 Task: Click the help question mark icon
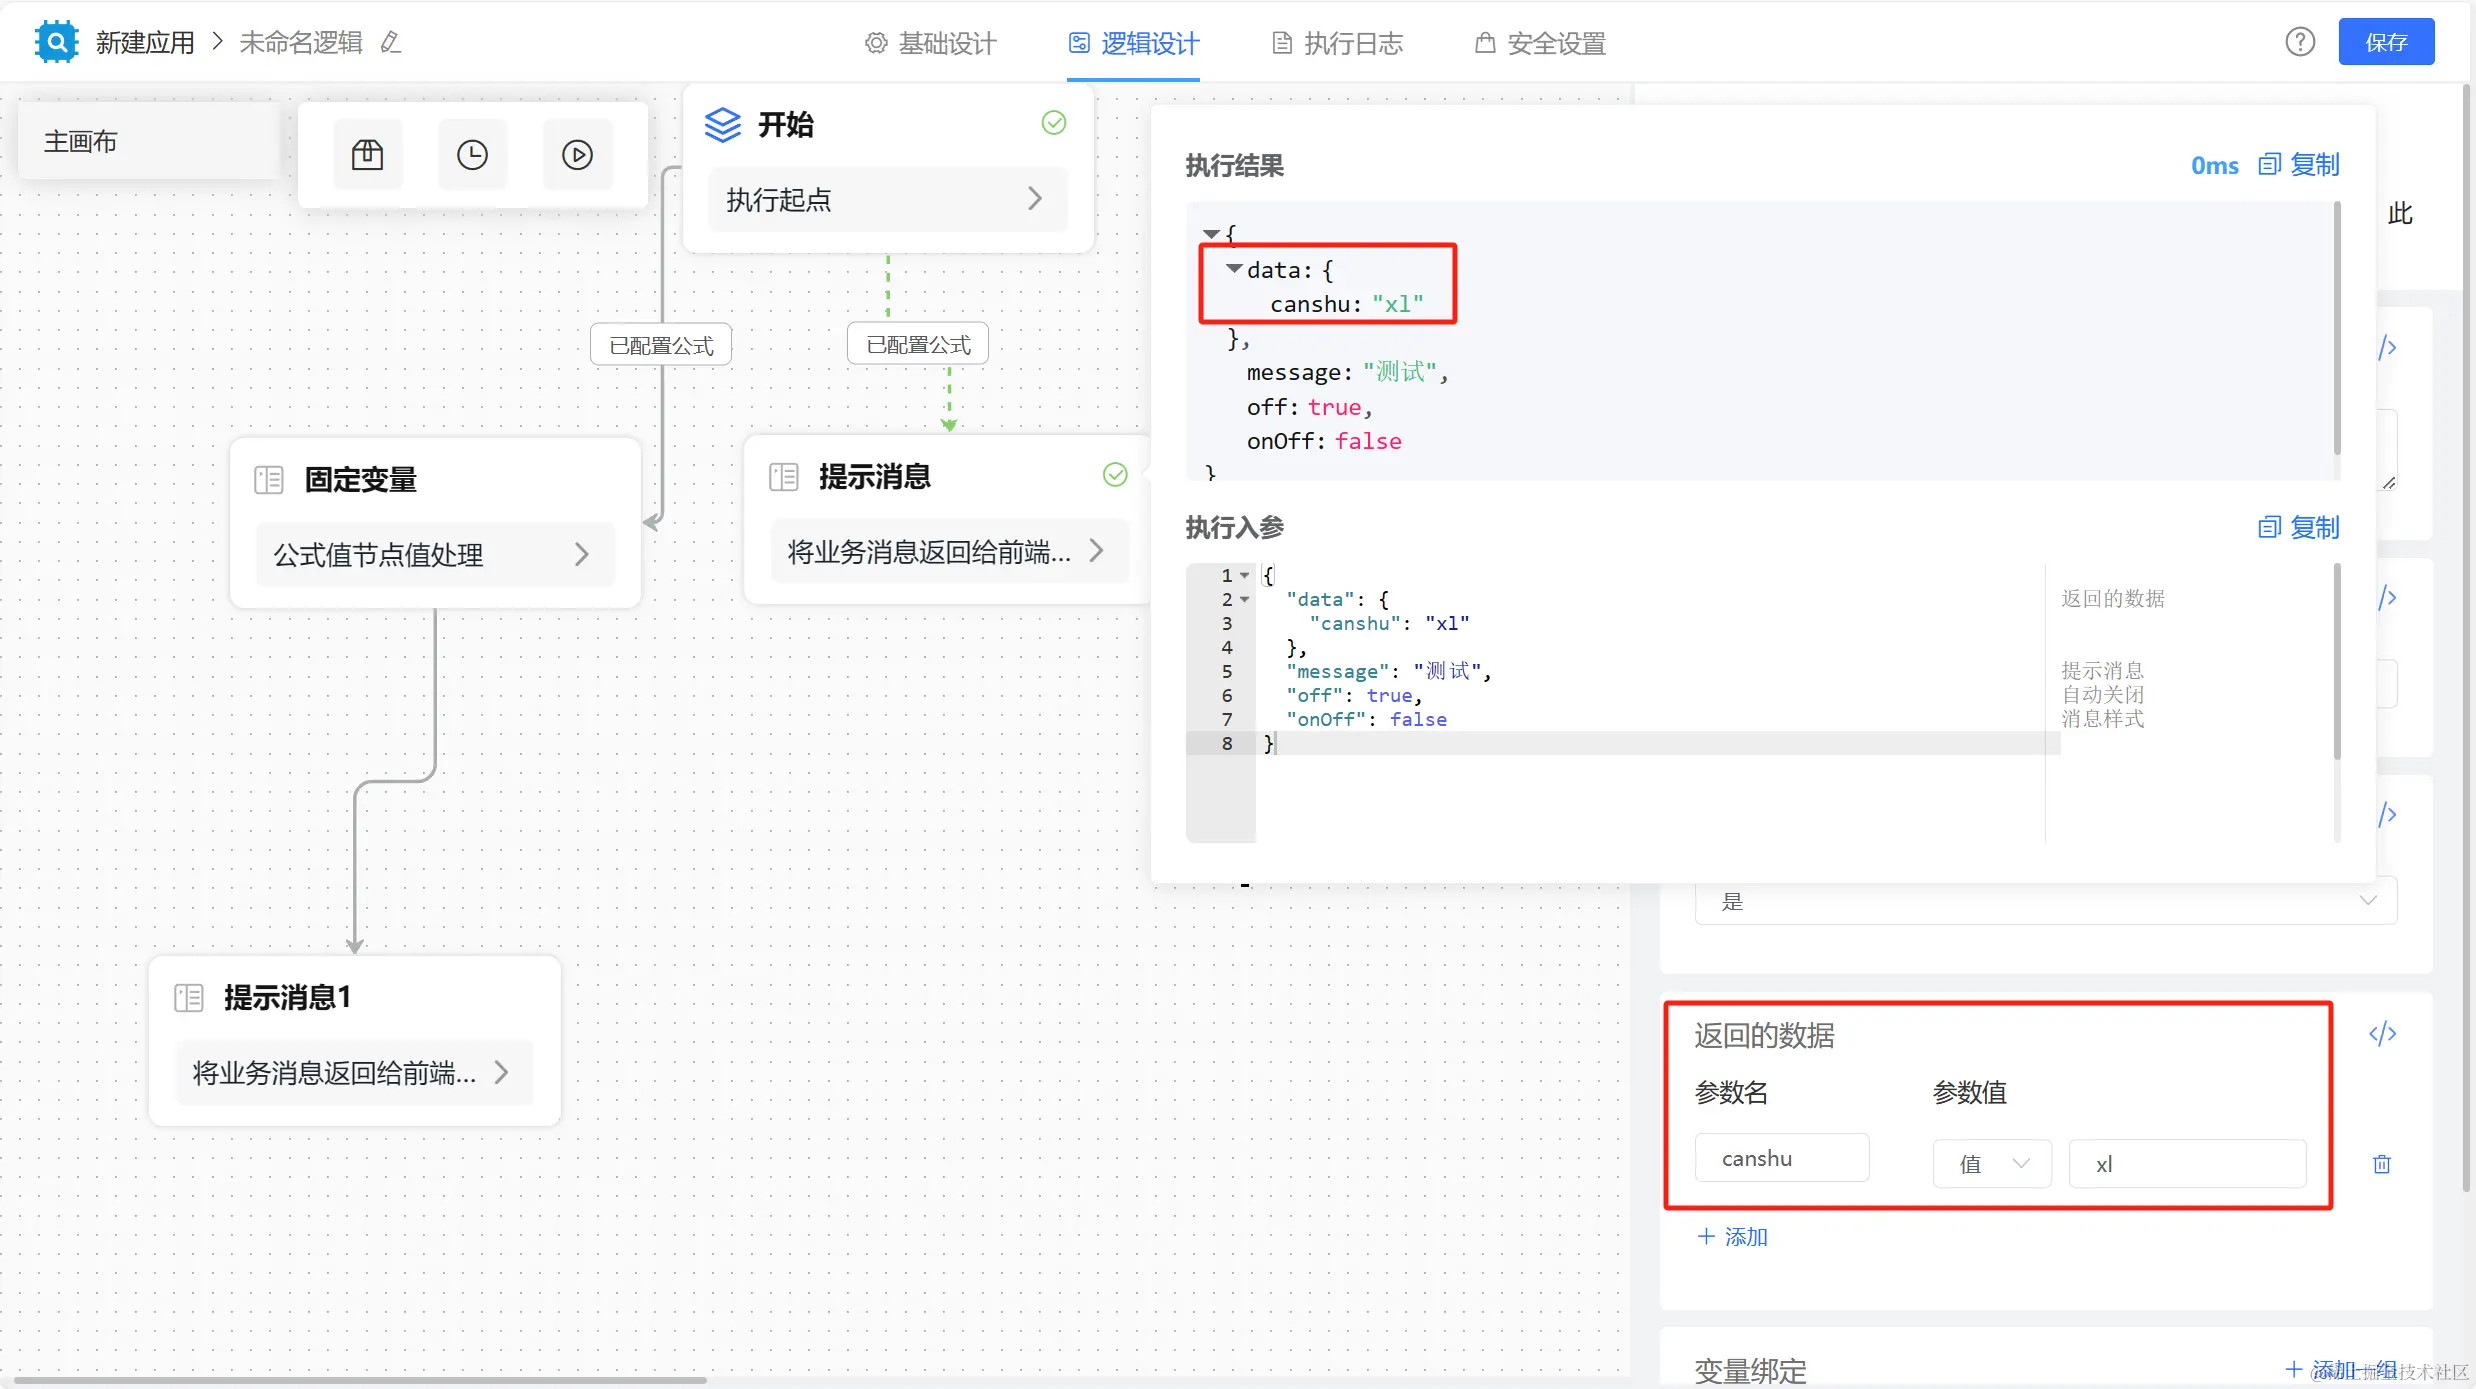[x=2299, y=42]
